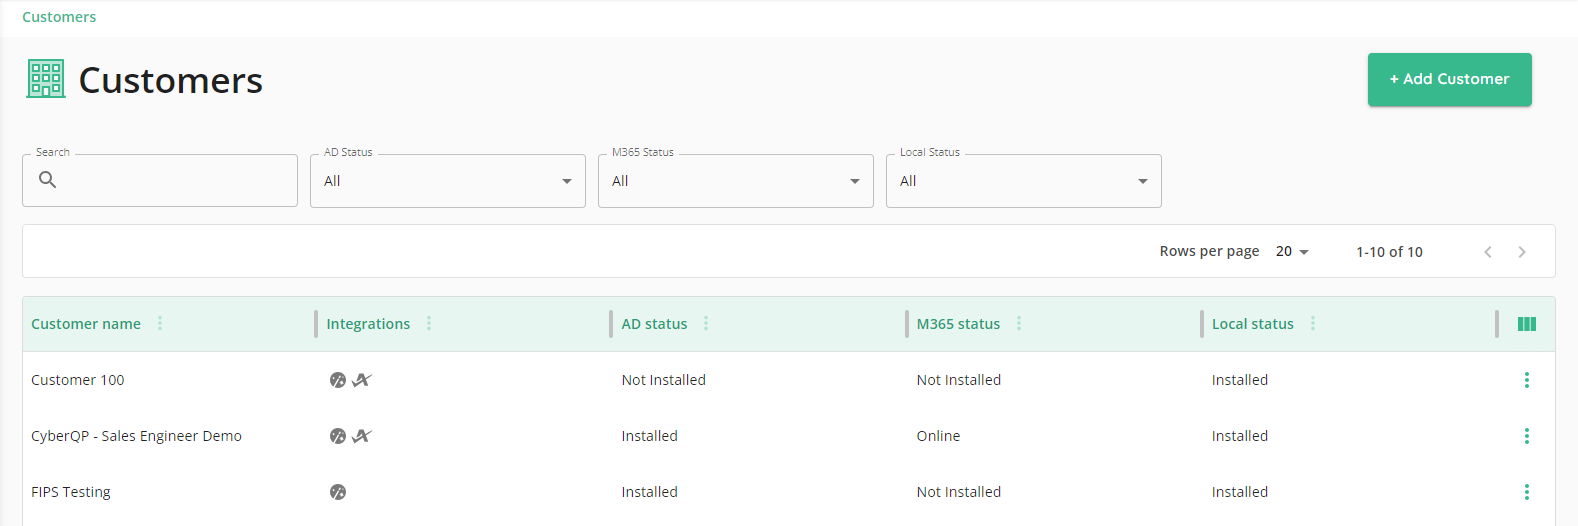The width and height of the screenshot is (1578, 526).
Task: Open AD status column options menu
Action: 706,323
